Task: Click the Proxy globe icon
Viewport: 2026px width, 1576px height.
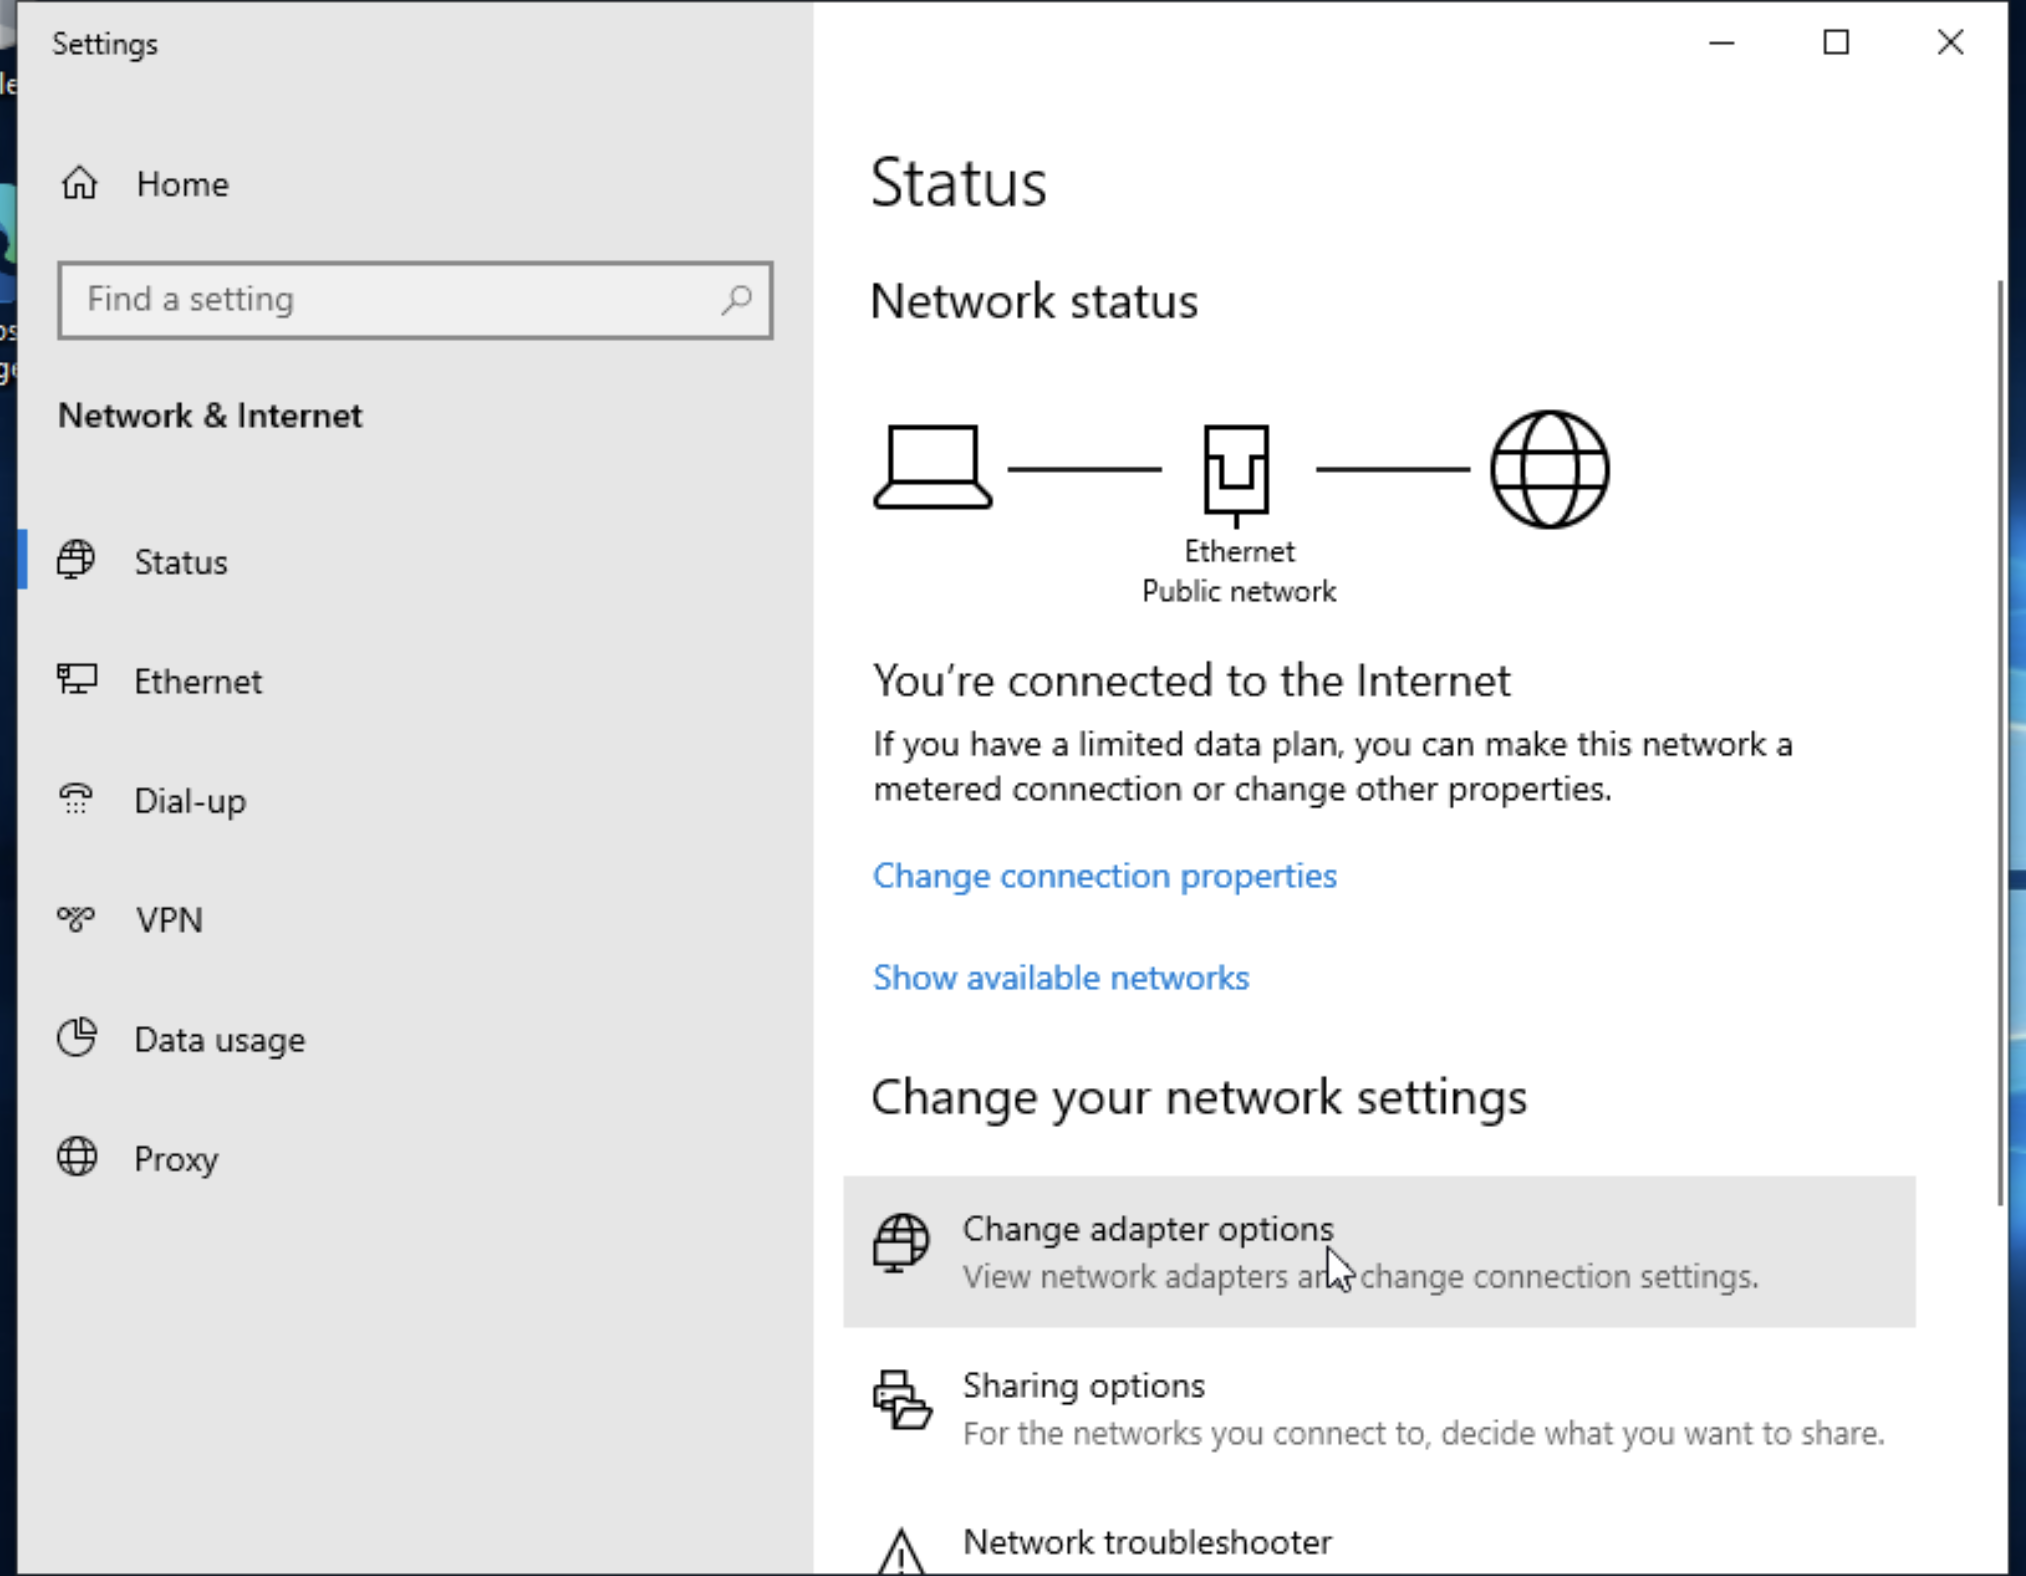Action: (x=76, y=1157)
